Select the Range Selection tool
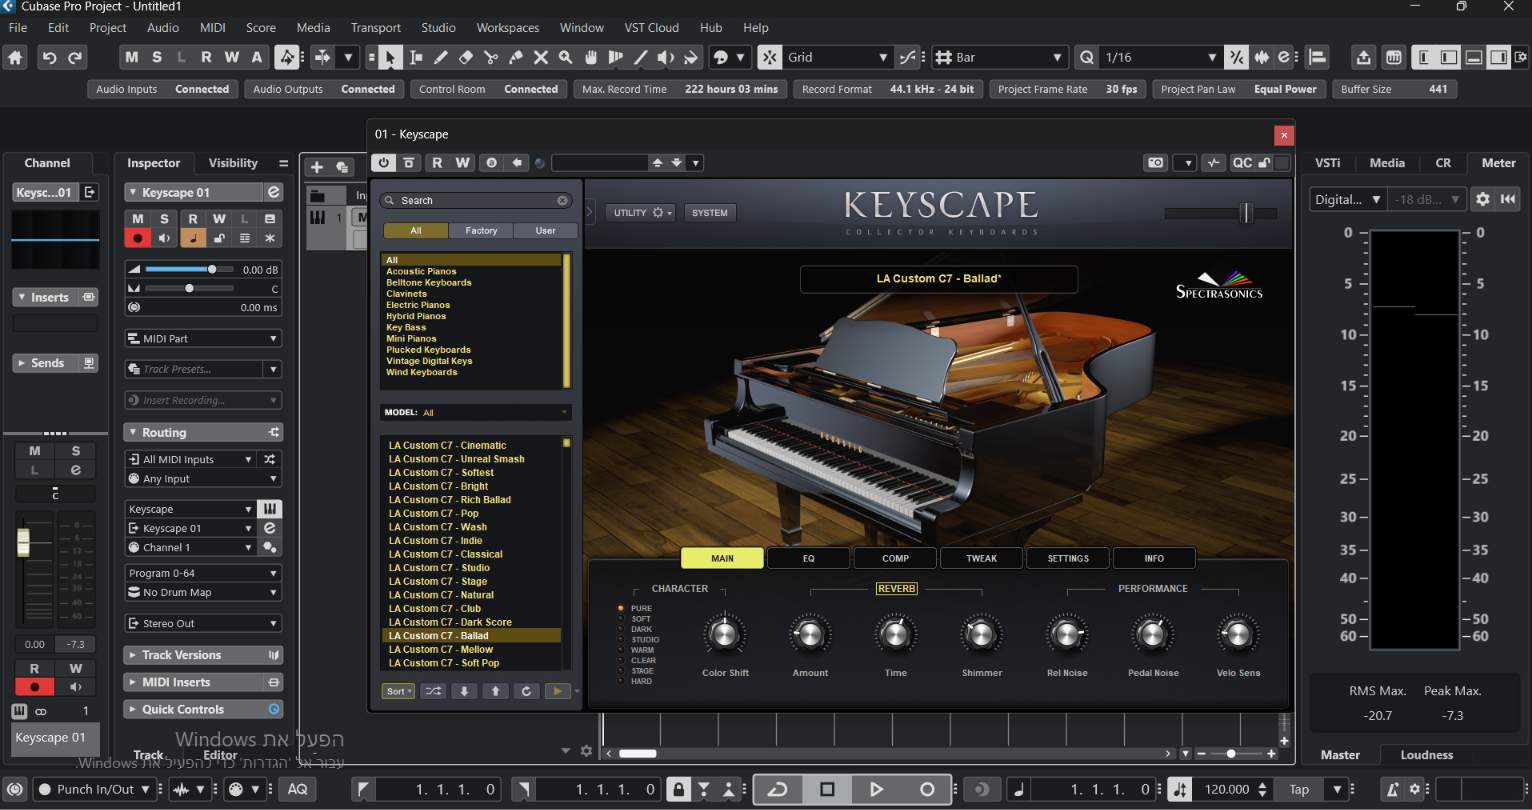 416,58
